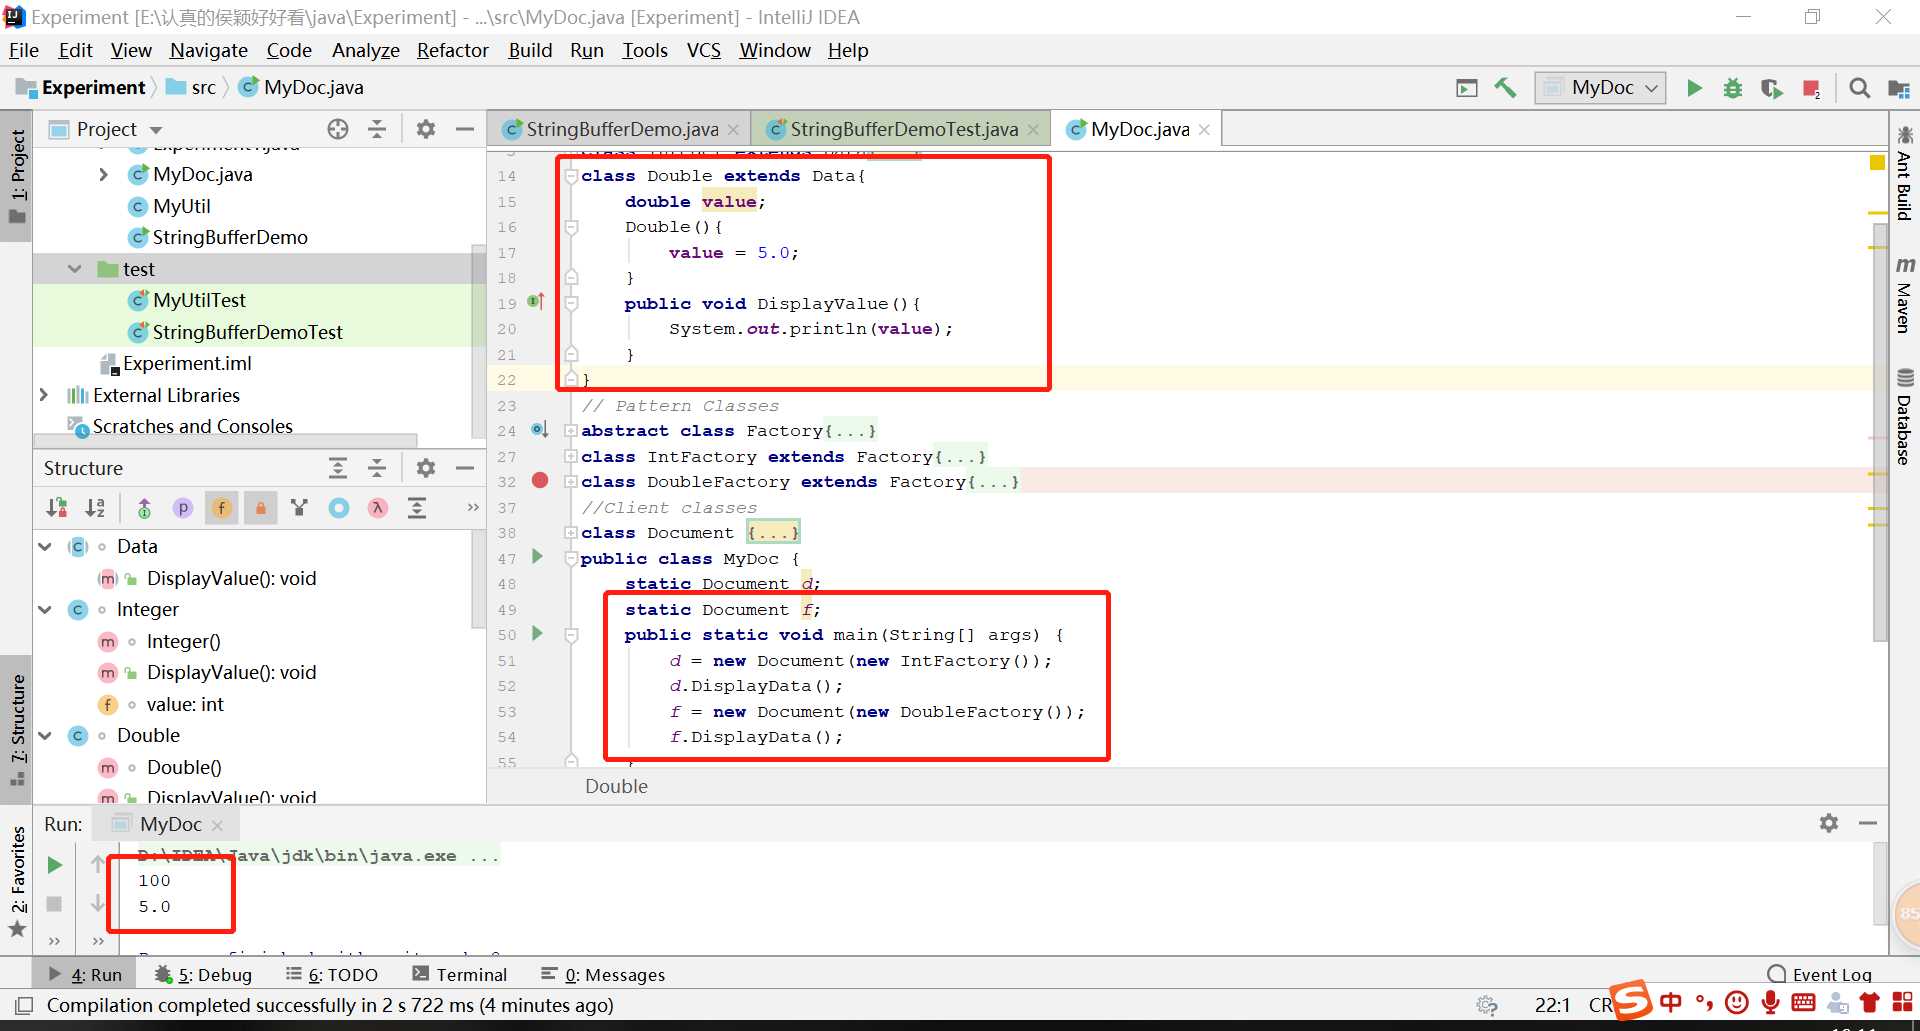The width and height of the screenshot is (1920, 1031).
Task: Rerun MyDoc from the Run panel
Action: [x=55, y=865]
